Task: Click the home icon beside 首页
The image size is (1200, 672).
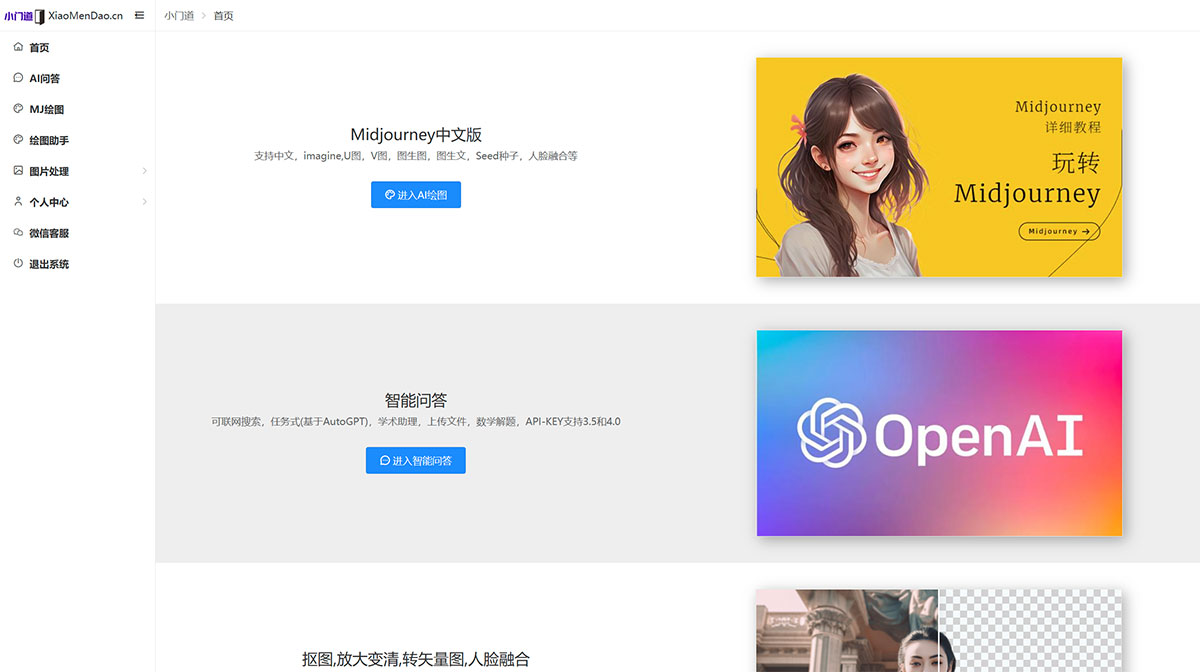Action: [x=18, y=47]
